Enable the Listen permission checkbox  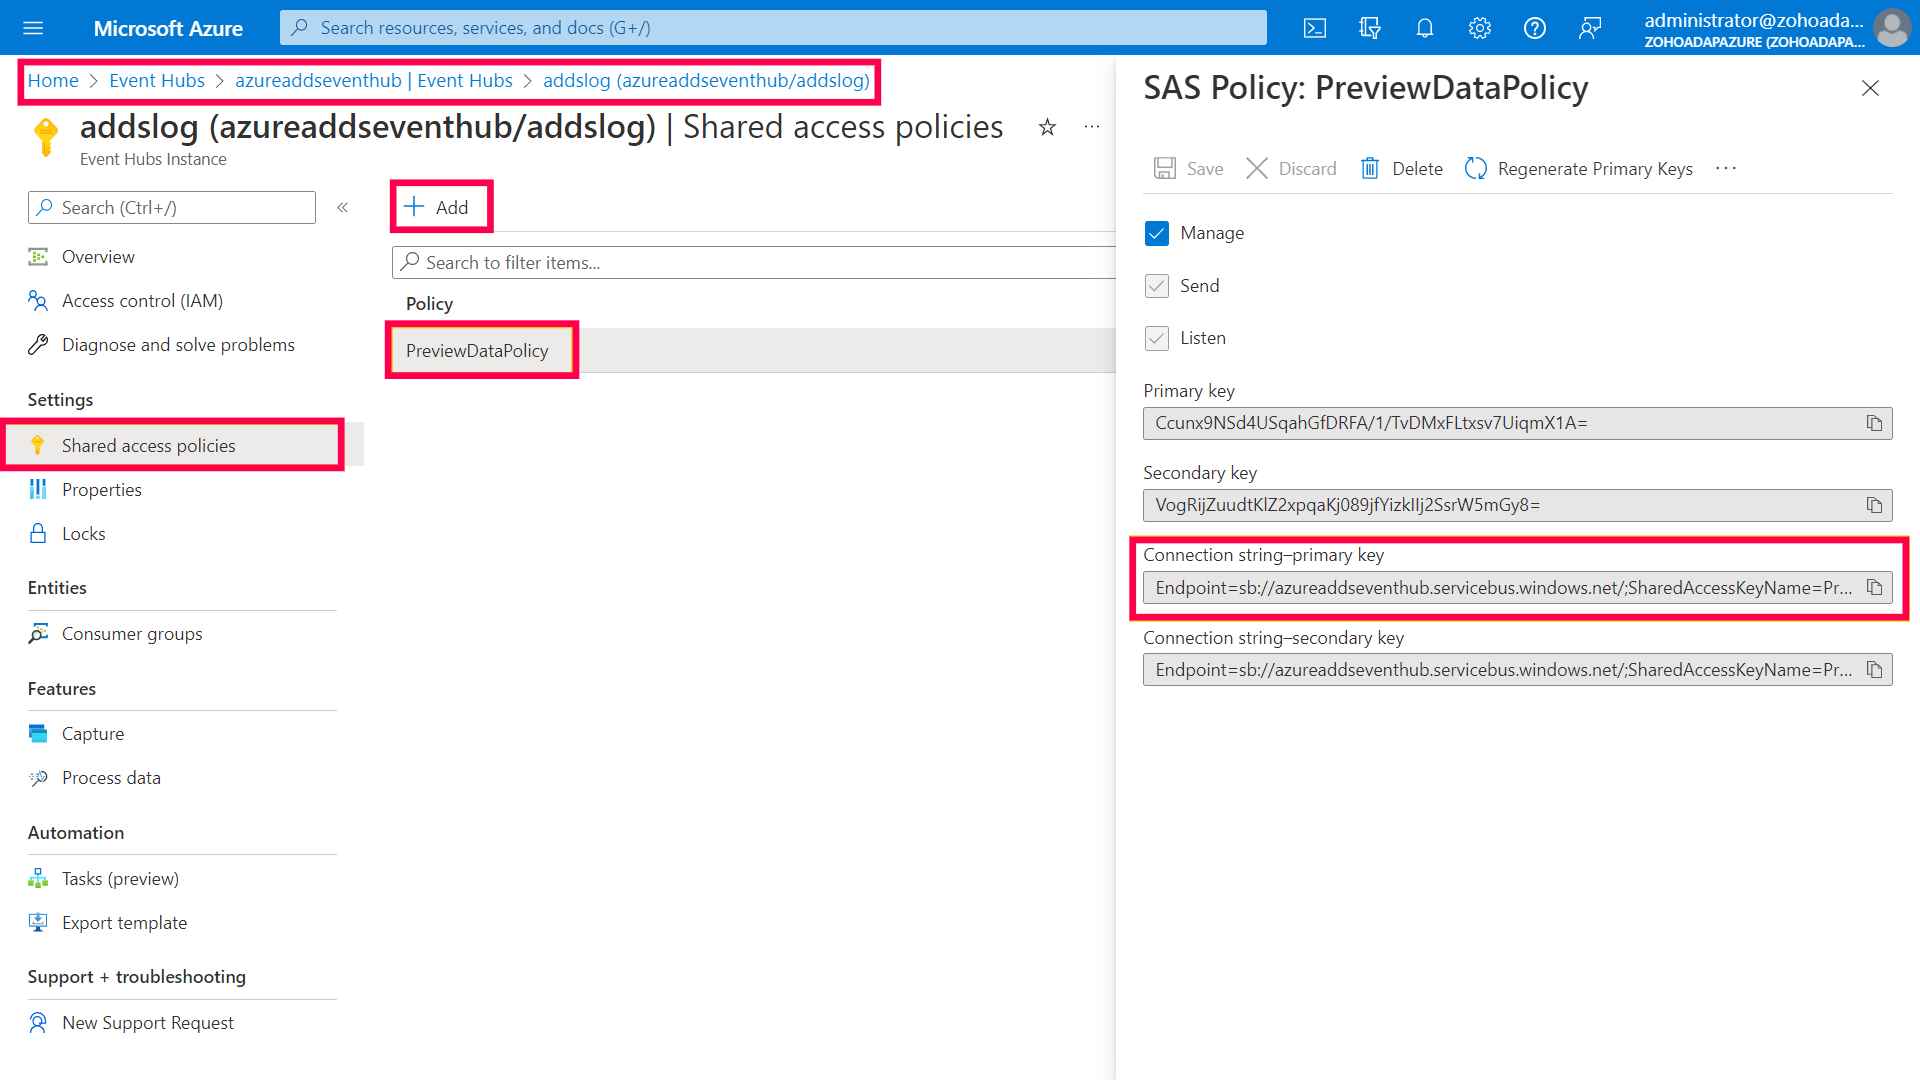(1157, 338)
